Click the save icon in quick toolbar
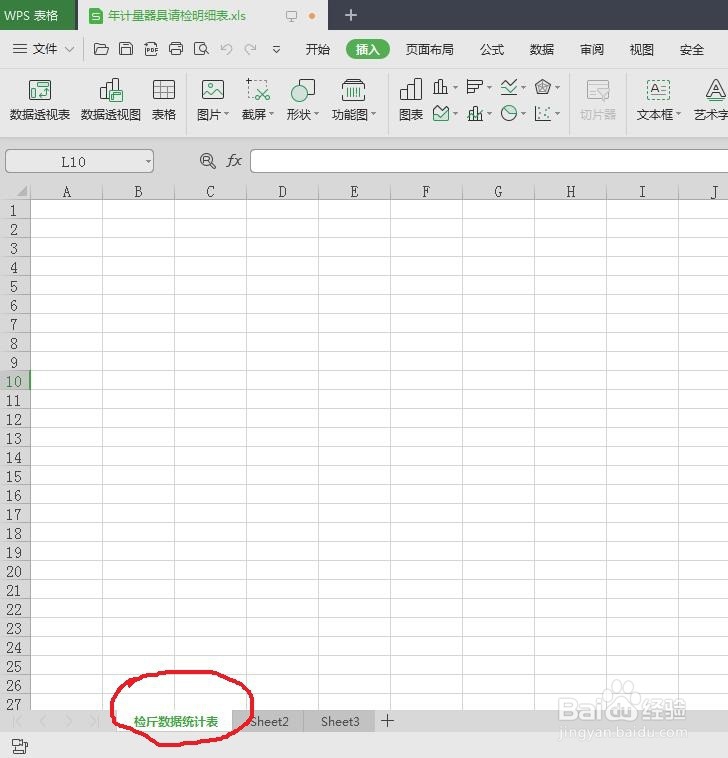The width and height of the screenshot is (728, 758). tap(126, 49)
